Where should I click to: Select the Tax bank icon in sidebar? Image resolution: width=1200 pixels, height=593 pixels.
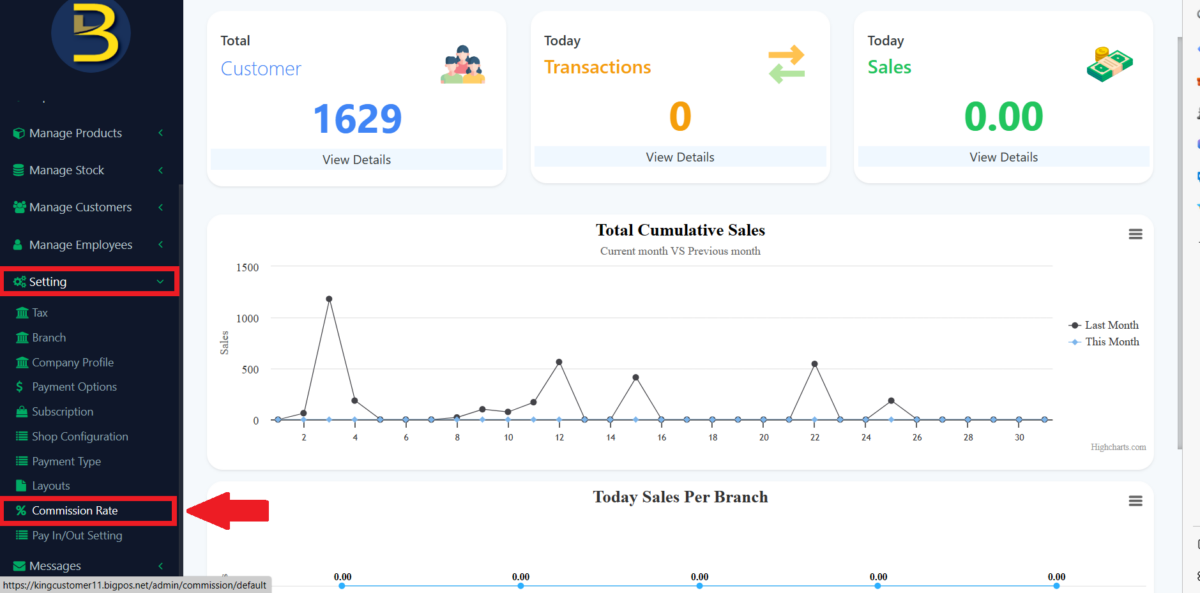click(x=22, y=312)
